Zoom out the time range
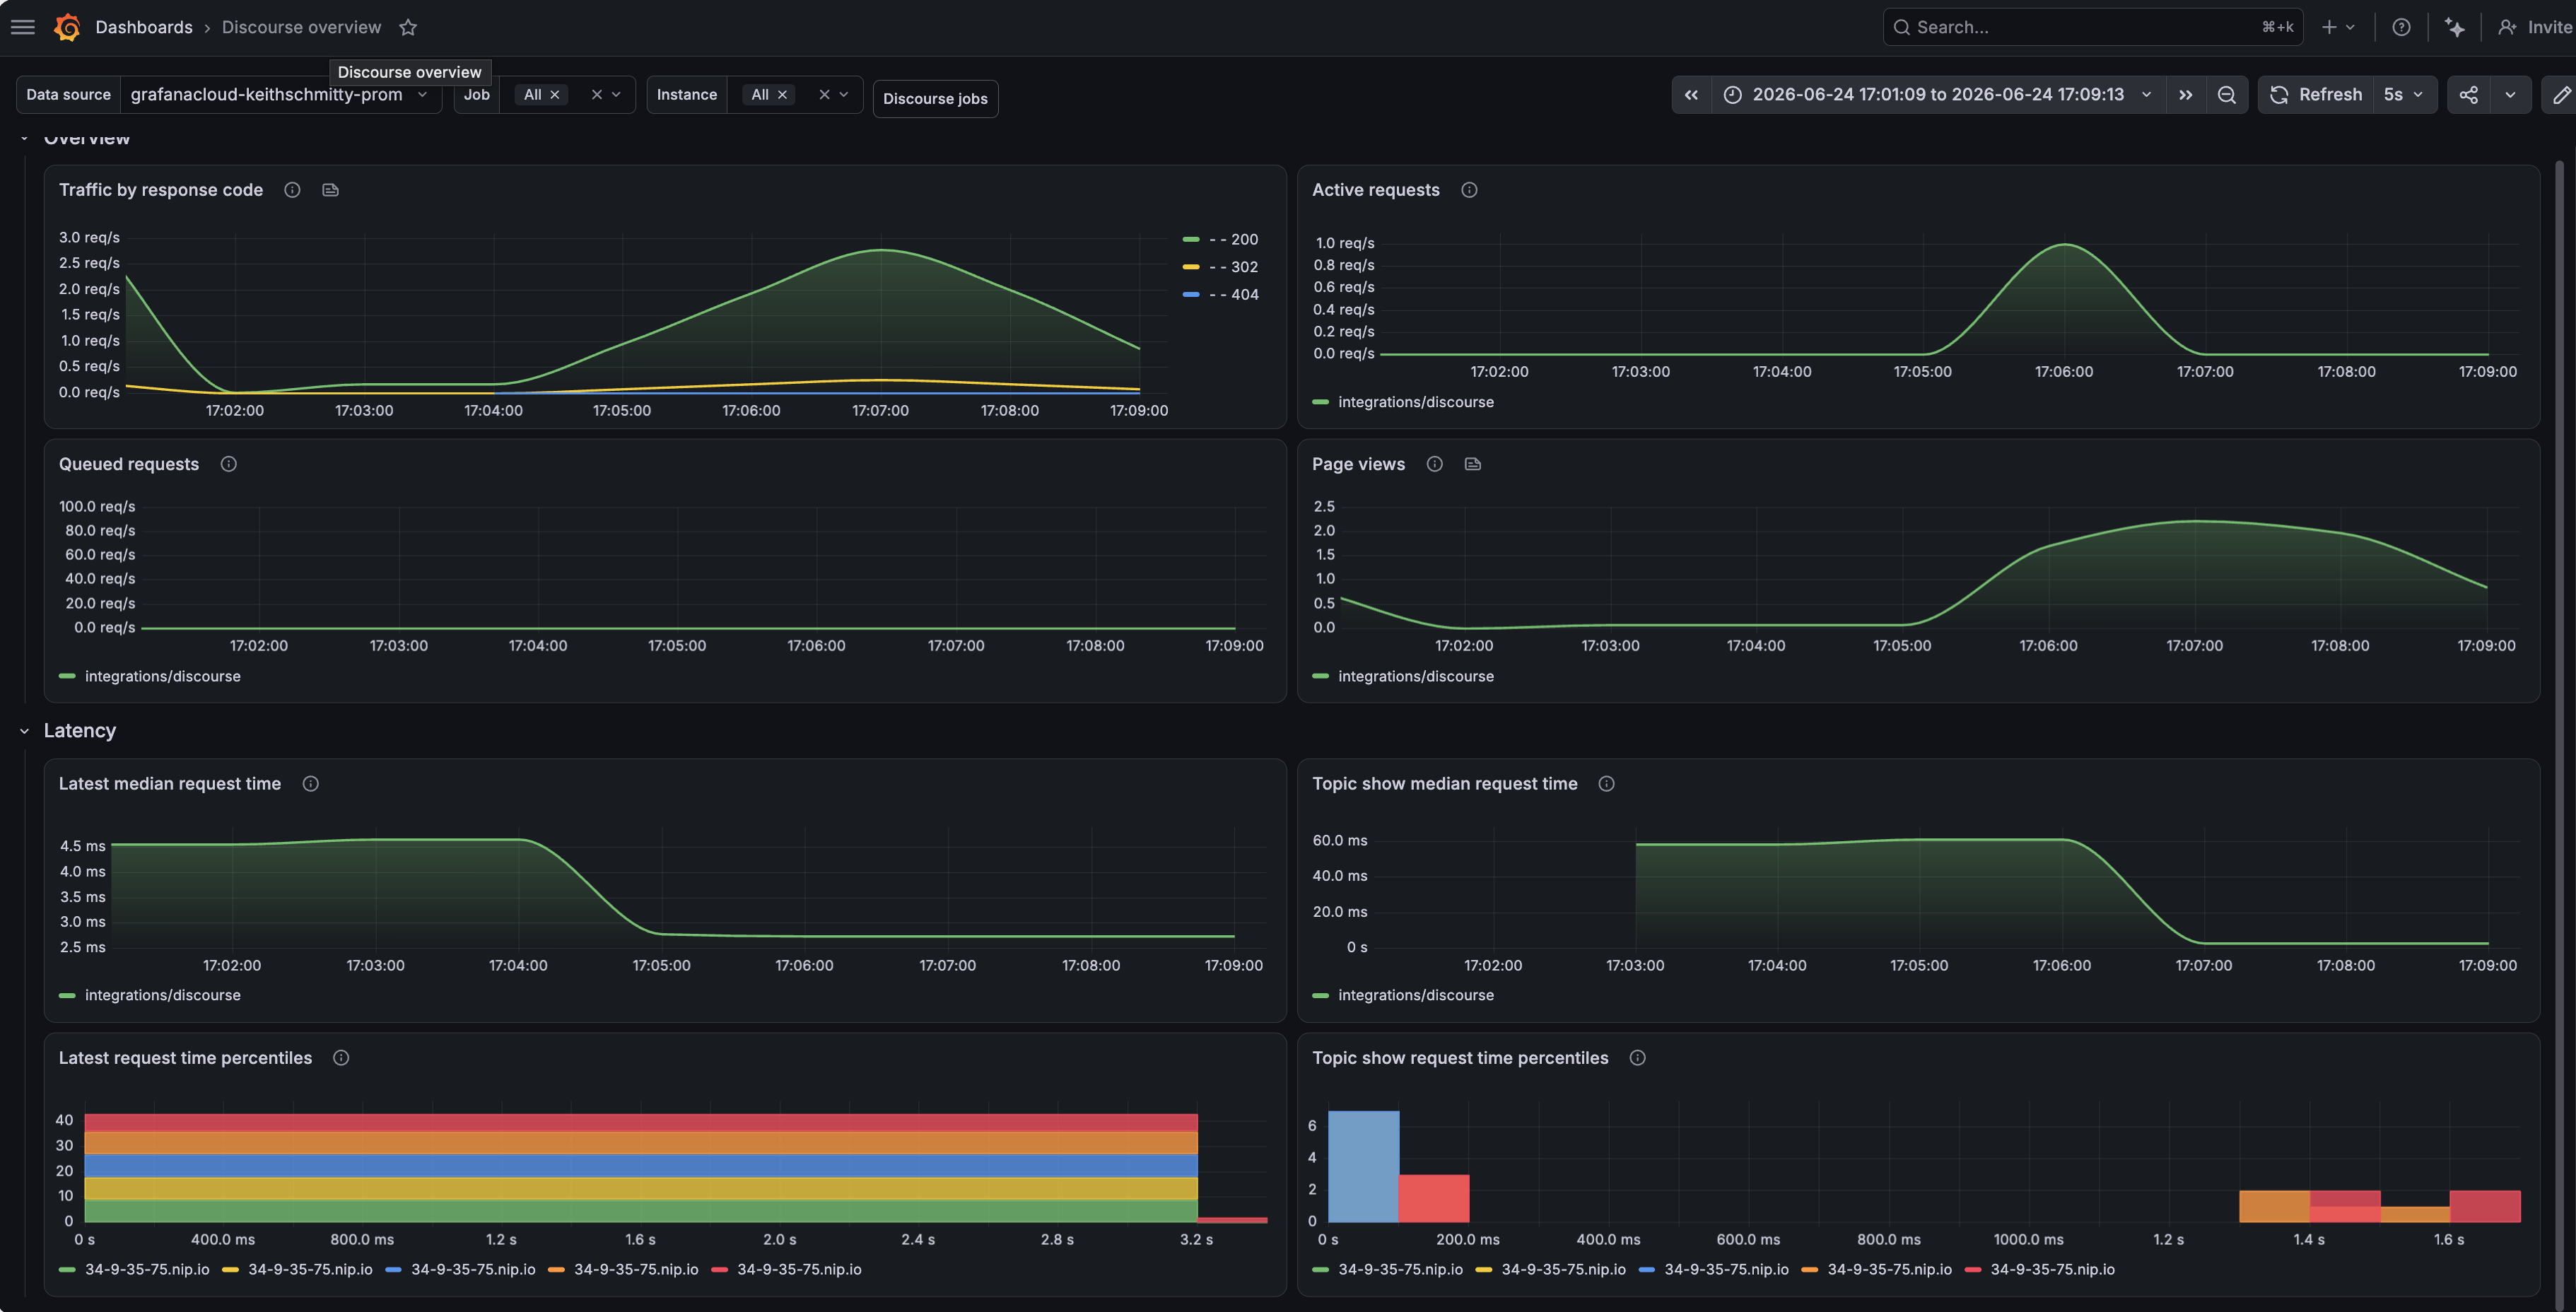The height and width of the screenshot is (1312, 2576). point(2227,94)
